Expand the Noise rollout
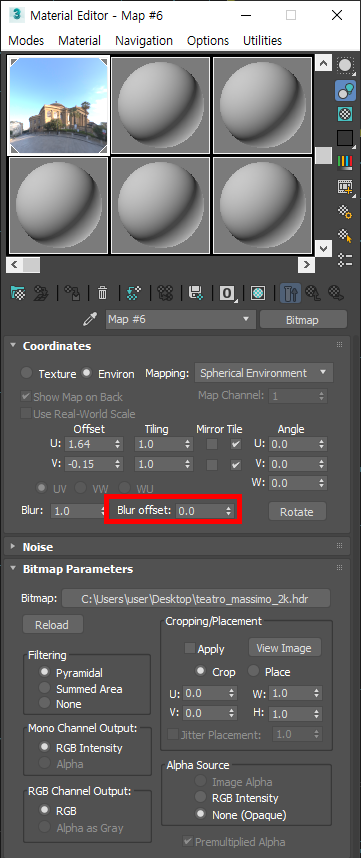The height and width of the screenshot is (858, 361). 14,547
